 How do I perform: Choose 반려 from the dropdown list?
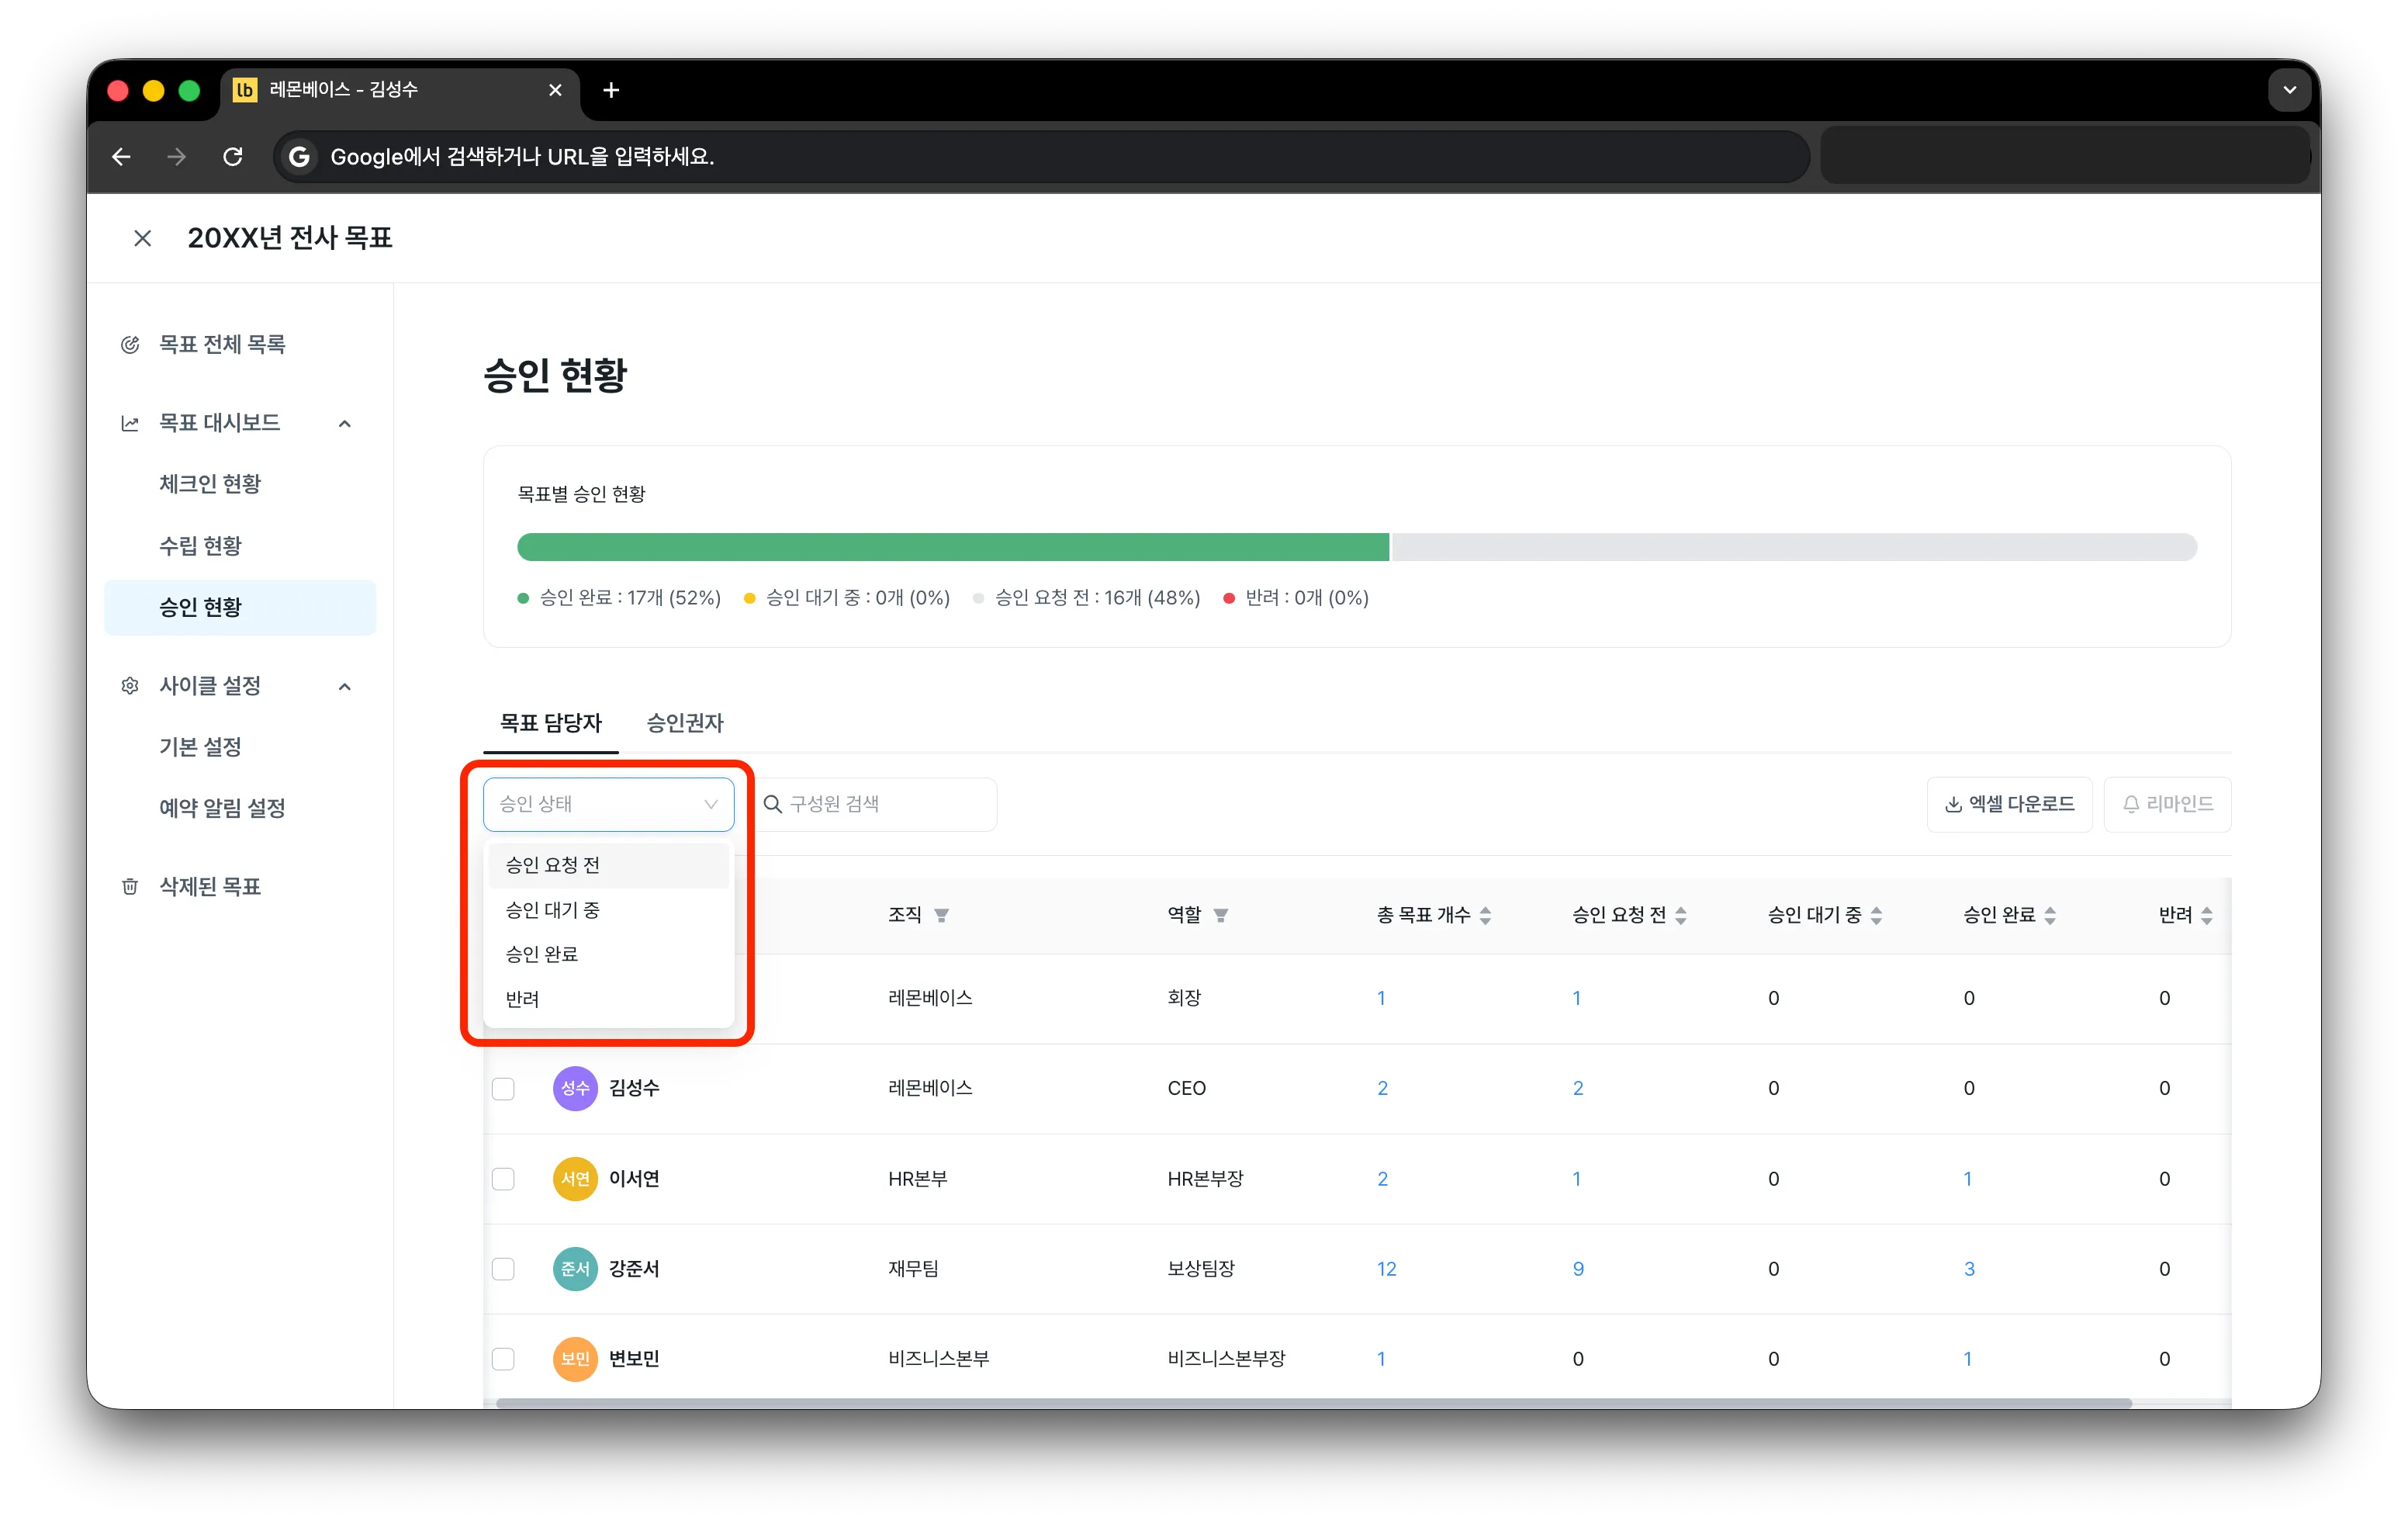[608, 999]
